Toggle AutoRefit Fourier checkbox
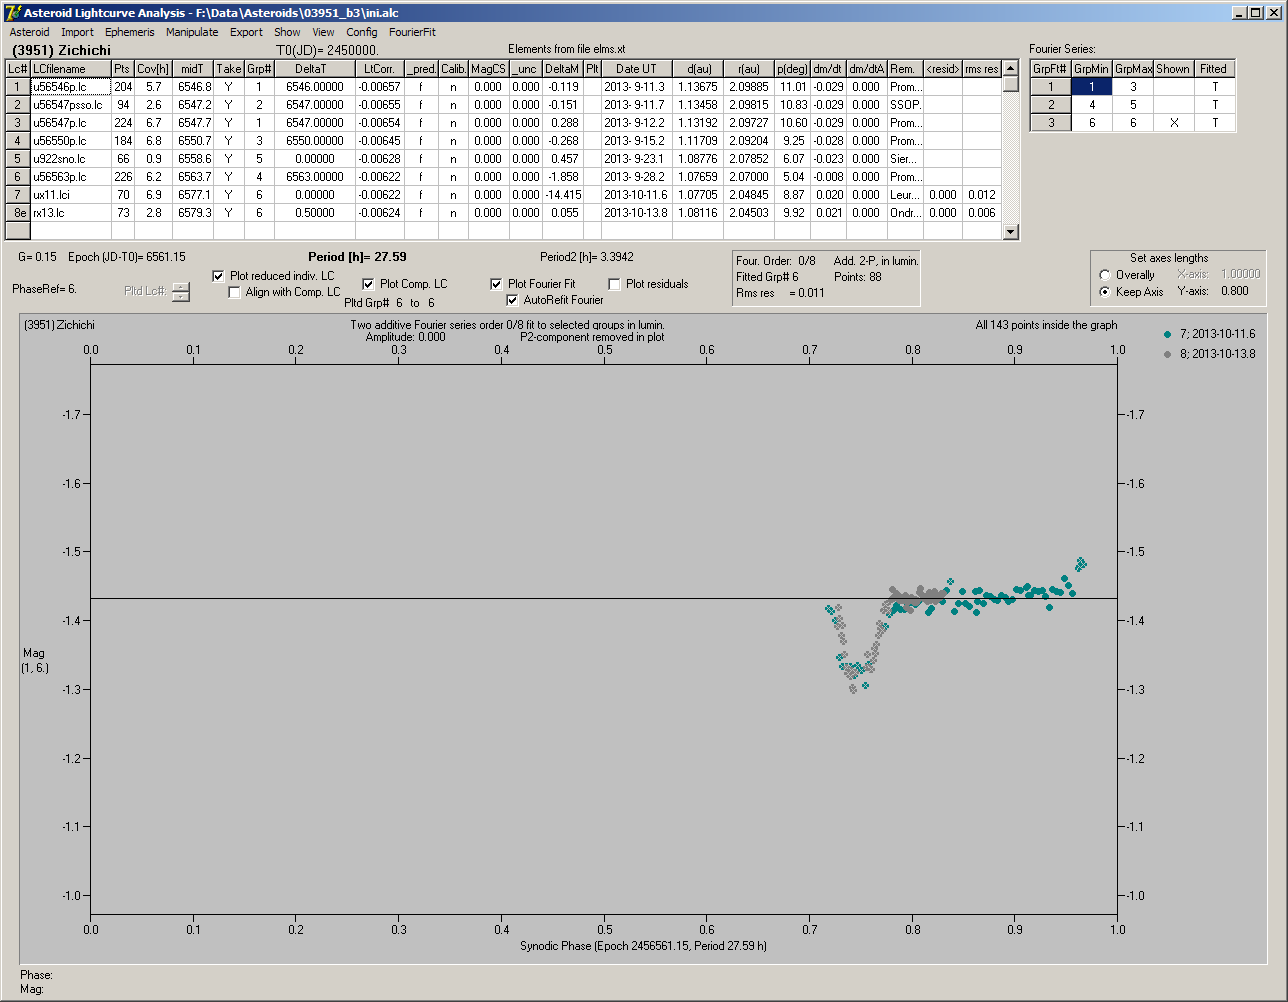The width and height of the screenshot is (1288, 1002). coord(513,300)
